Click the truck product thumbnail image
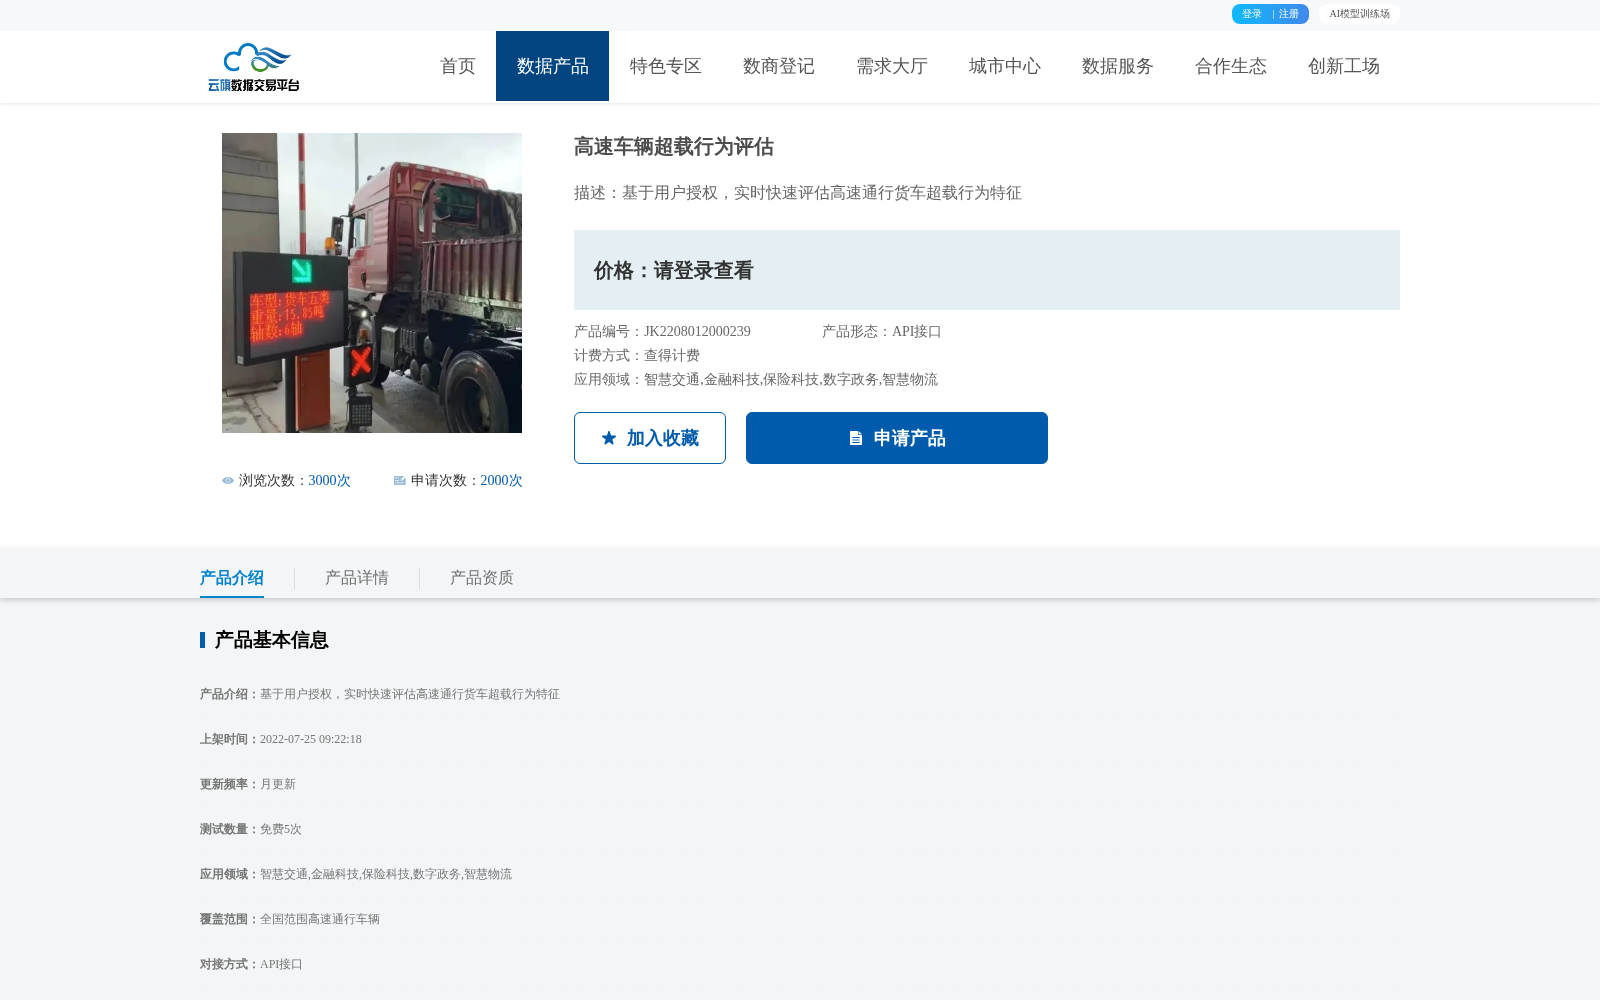The width and height of the screenshot is (1600, 1000). 372,283
